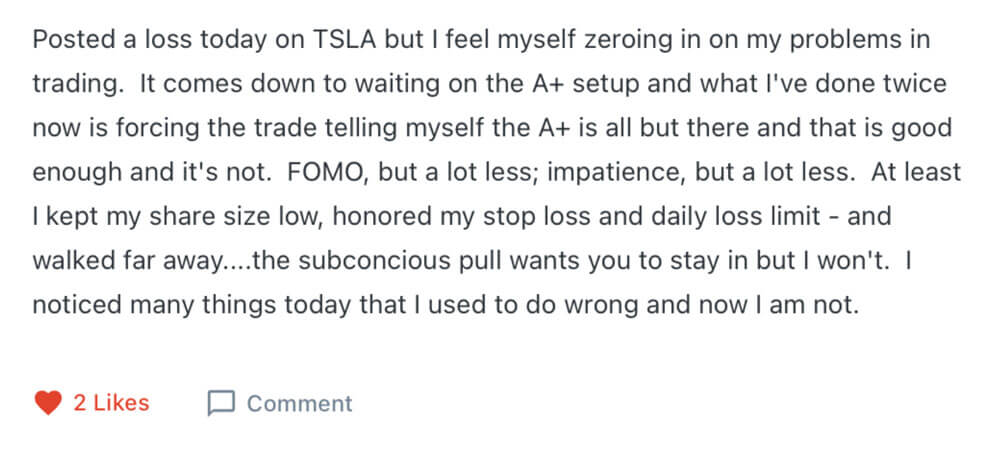The width and height of the screenshot is (1000, 451).
Task: Toggle the red heart like icon
Action: point(48,403)
